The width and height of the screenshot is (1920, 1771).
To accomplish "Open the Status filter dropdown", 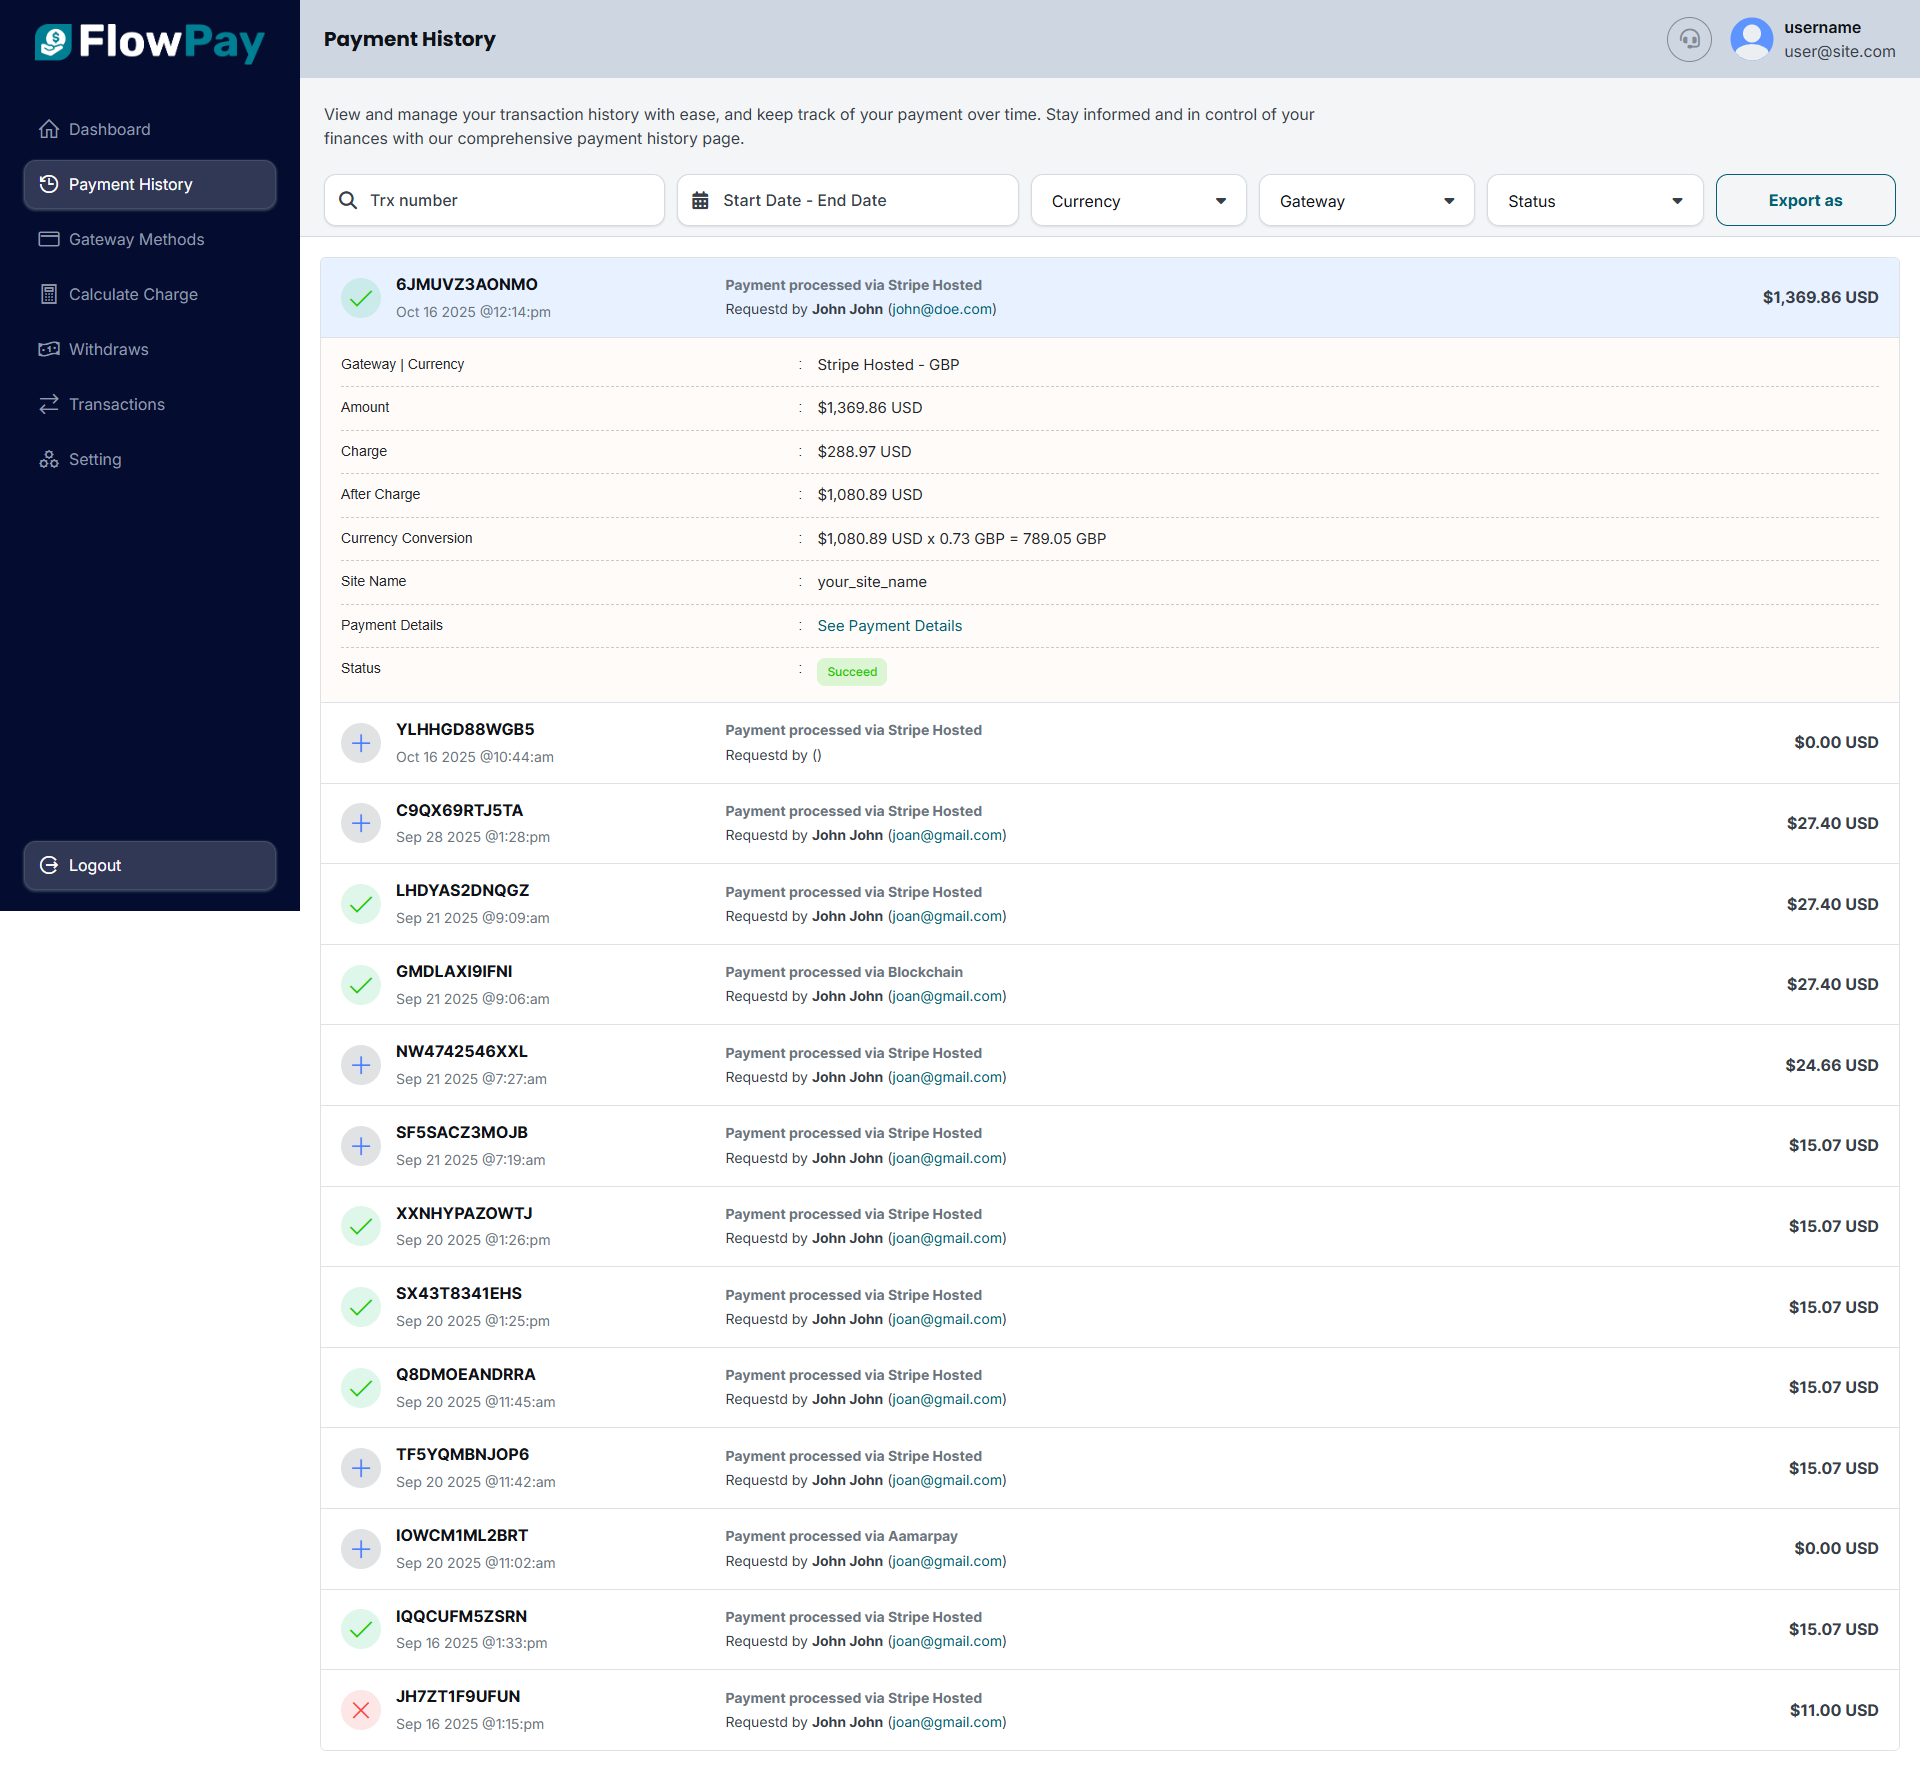I will [1594, 201].
